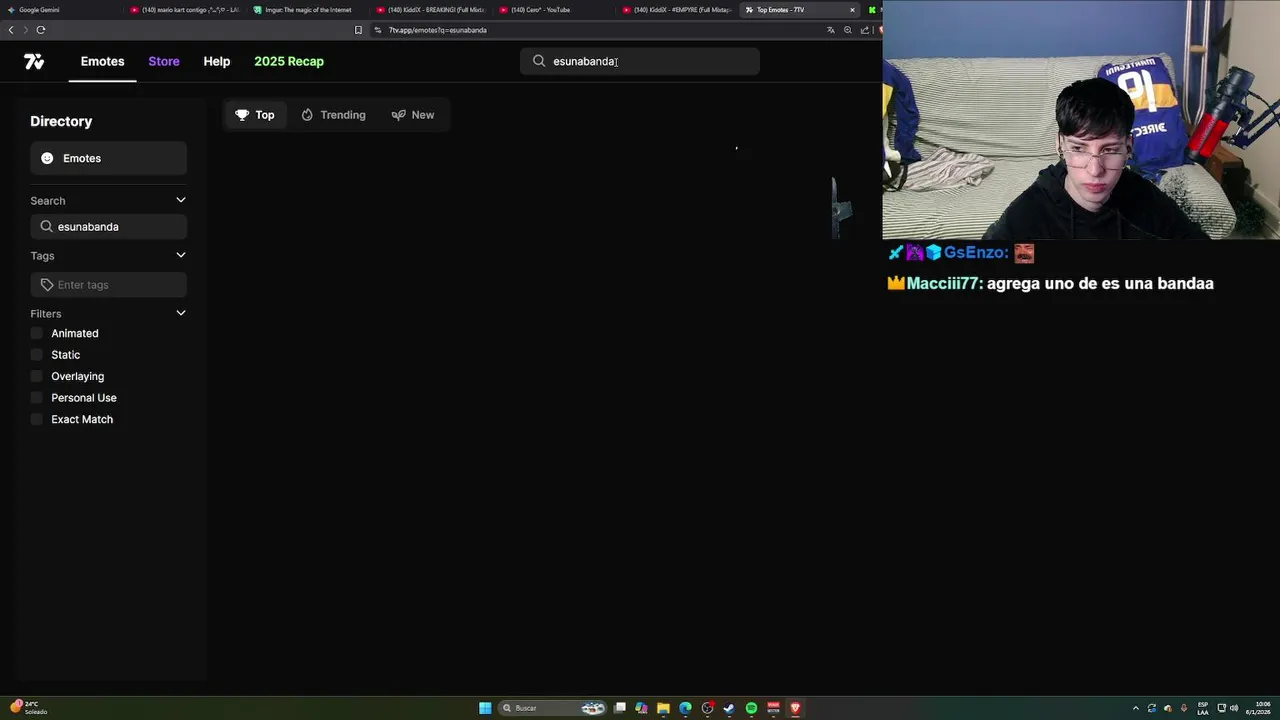Viewport: 1280px width, 720px height.
Task: Switch to the mario kart contigo YouTube tab
Action: (x=185, y=10)
